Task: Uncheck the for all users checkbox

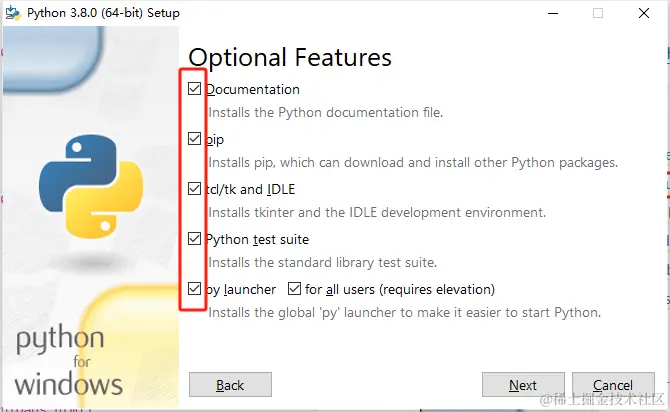Action: [294, 289]
